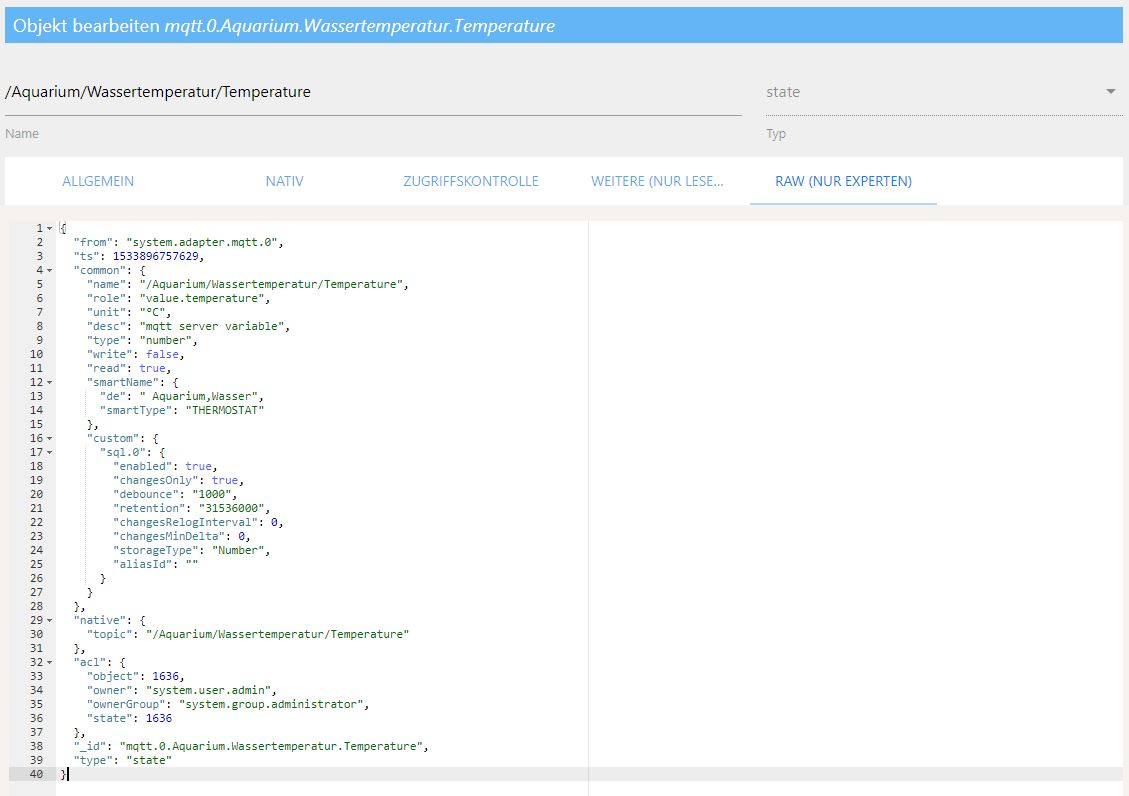Click the "smartType": "THERMOSTAT" line
The width and height of the screenshot is (1129, 796).
[x=181, y=410]
